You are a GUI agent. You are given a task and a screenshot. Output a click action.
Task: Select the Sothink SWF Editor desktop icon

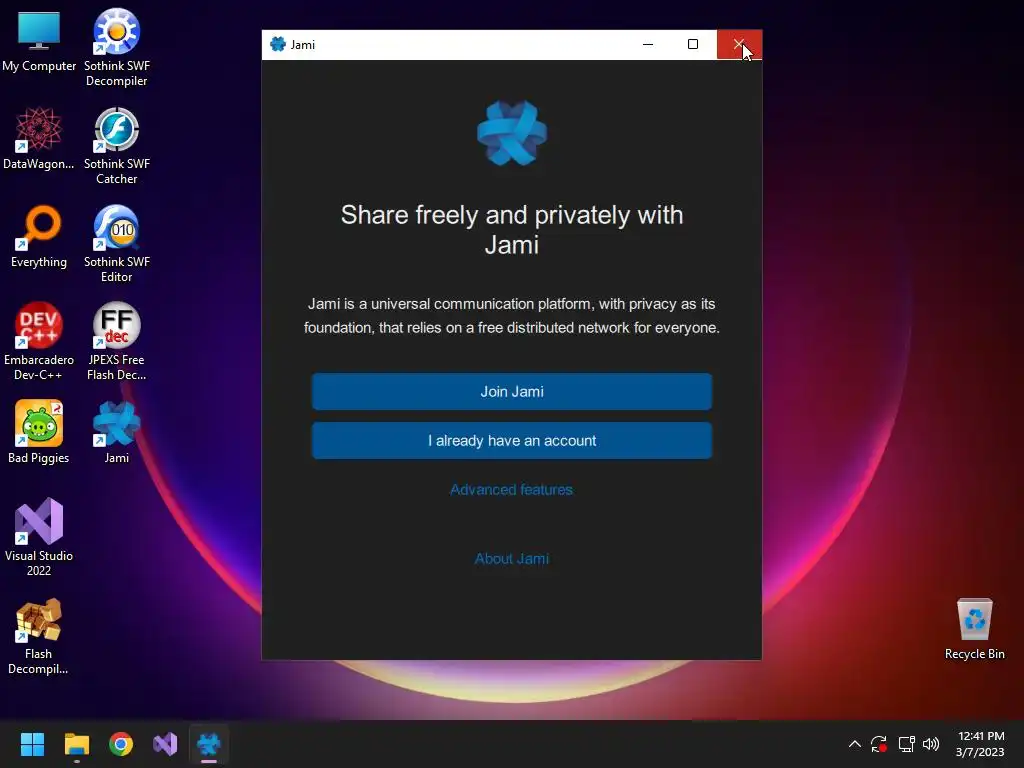pos(116,244)
